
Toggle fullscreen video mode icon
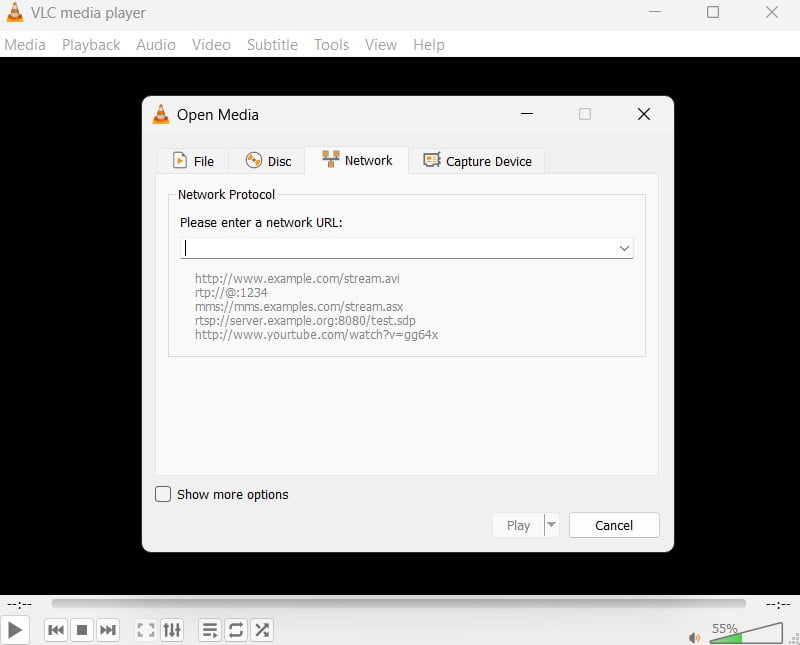(146, 630)
